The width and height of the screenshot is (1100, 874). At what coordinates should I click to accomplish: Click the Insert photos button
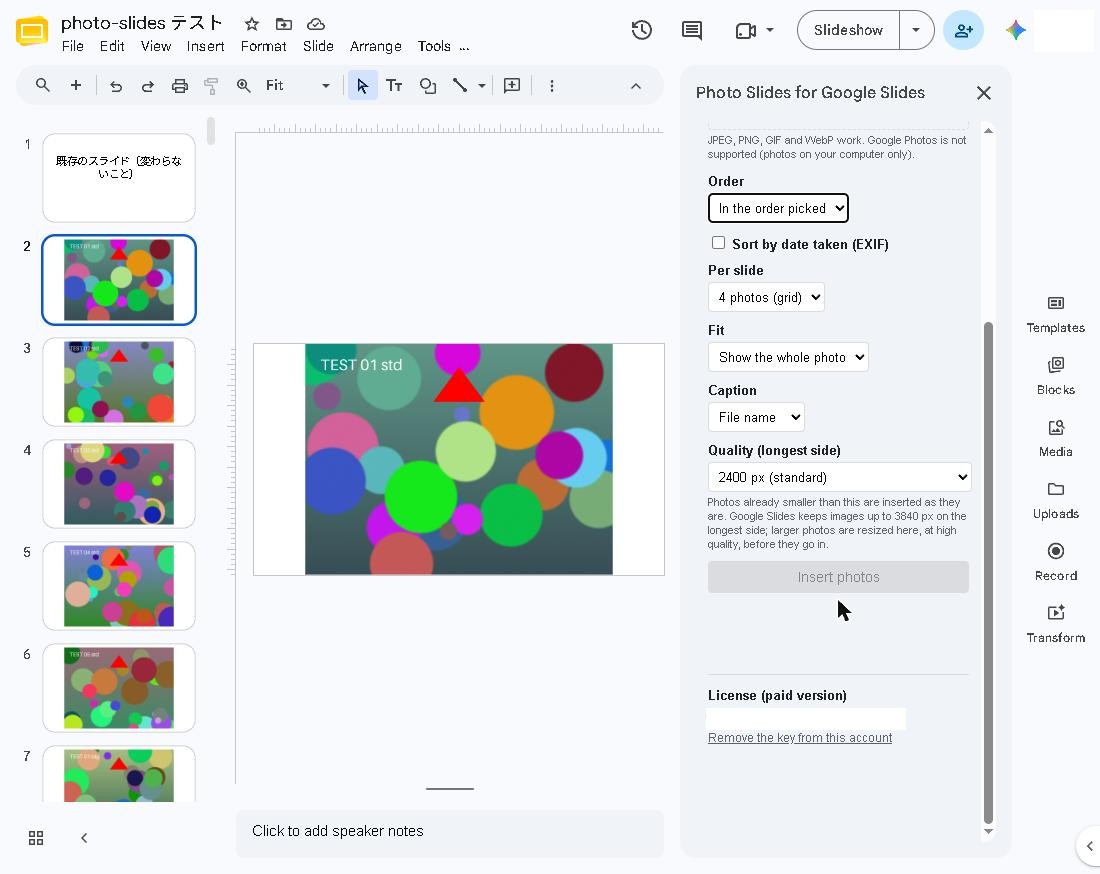coord(838,577)
